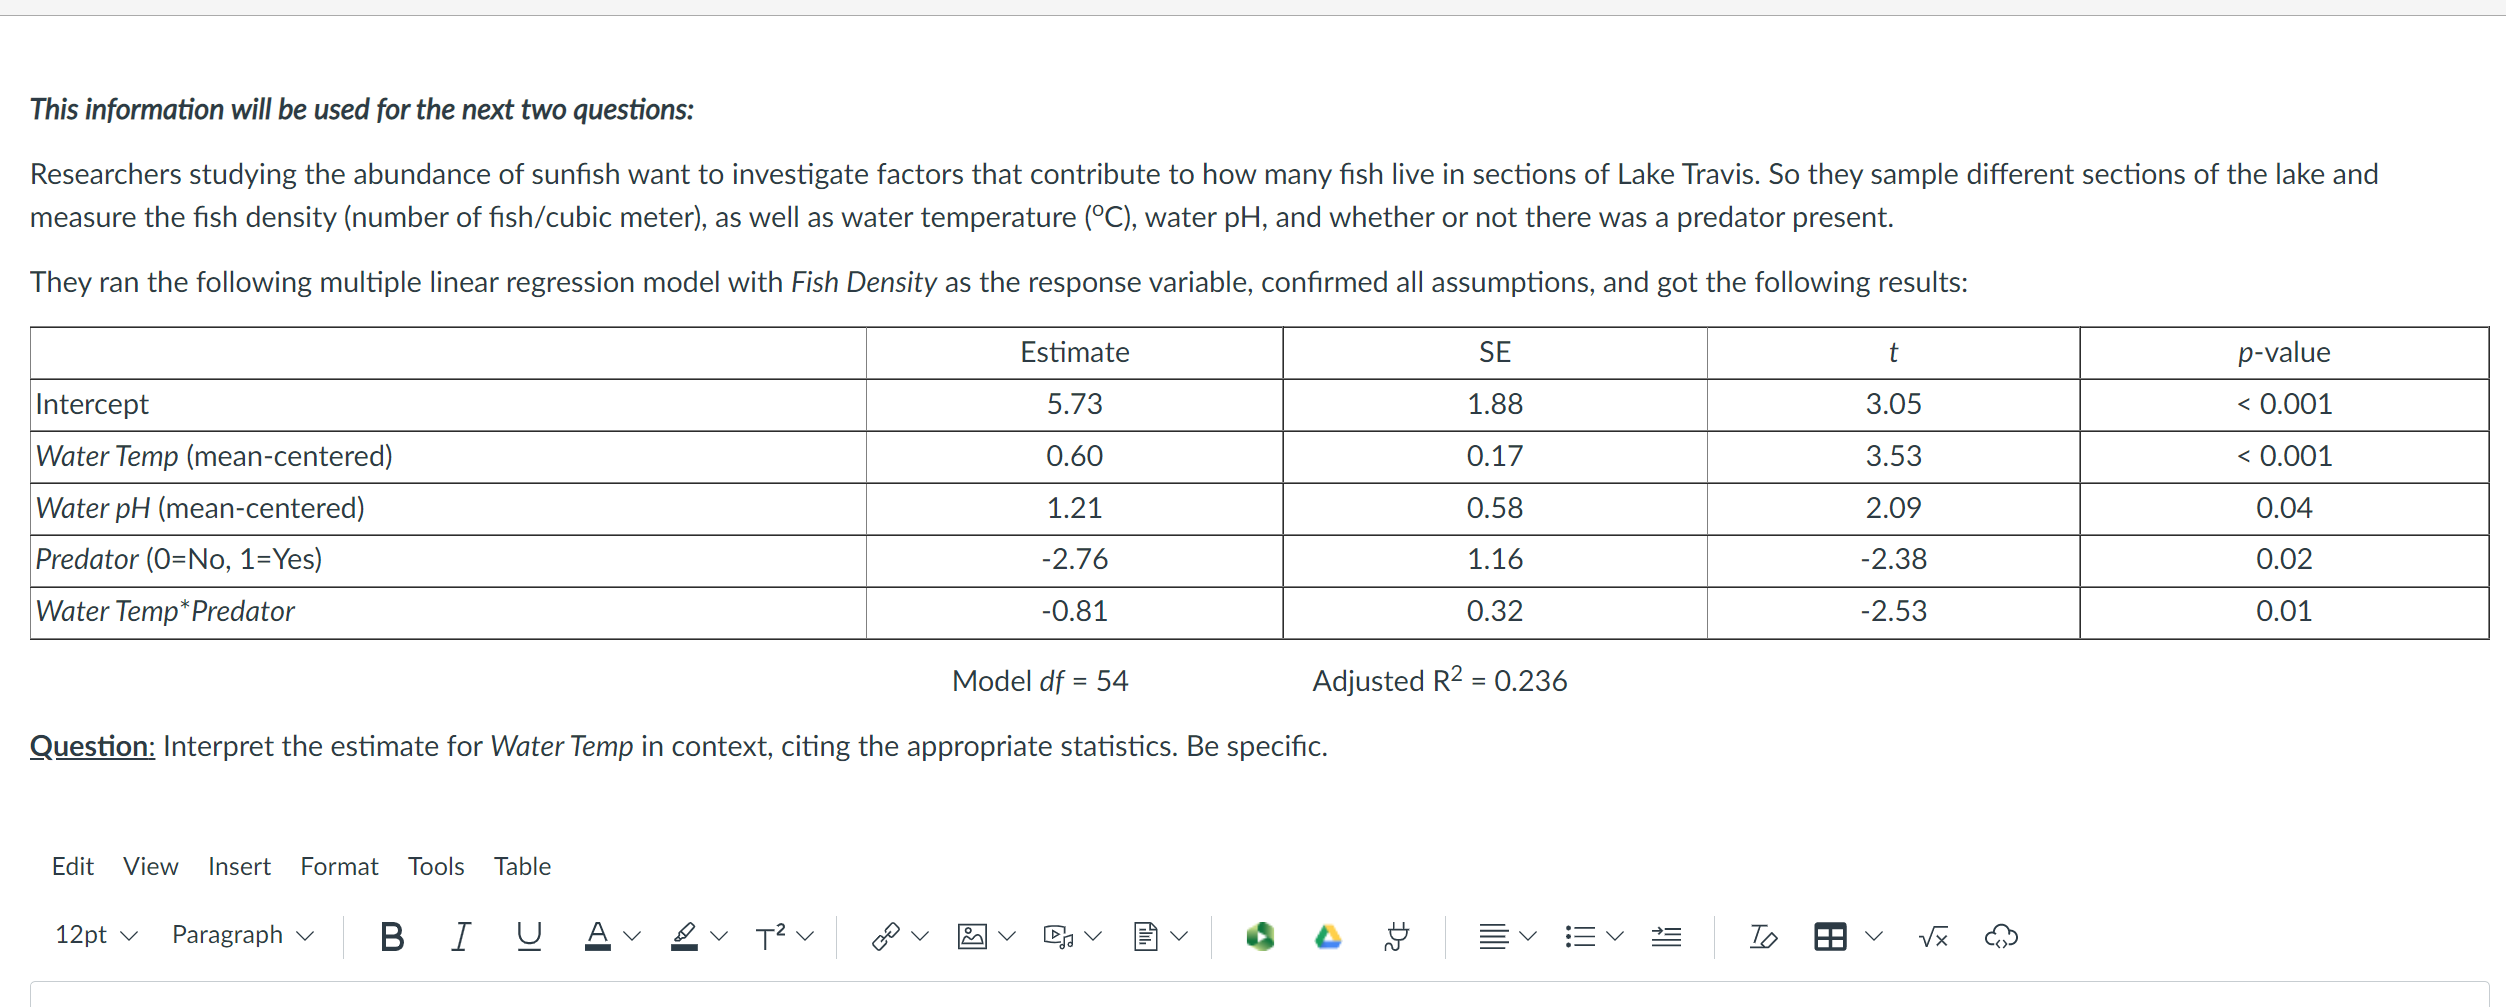Click the increase indent icon
Image resolution: width=2506 pixels, height=1007 pixels.
(1666, 937)
